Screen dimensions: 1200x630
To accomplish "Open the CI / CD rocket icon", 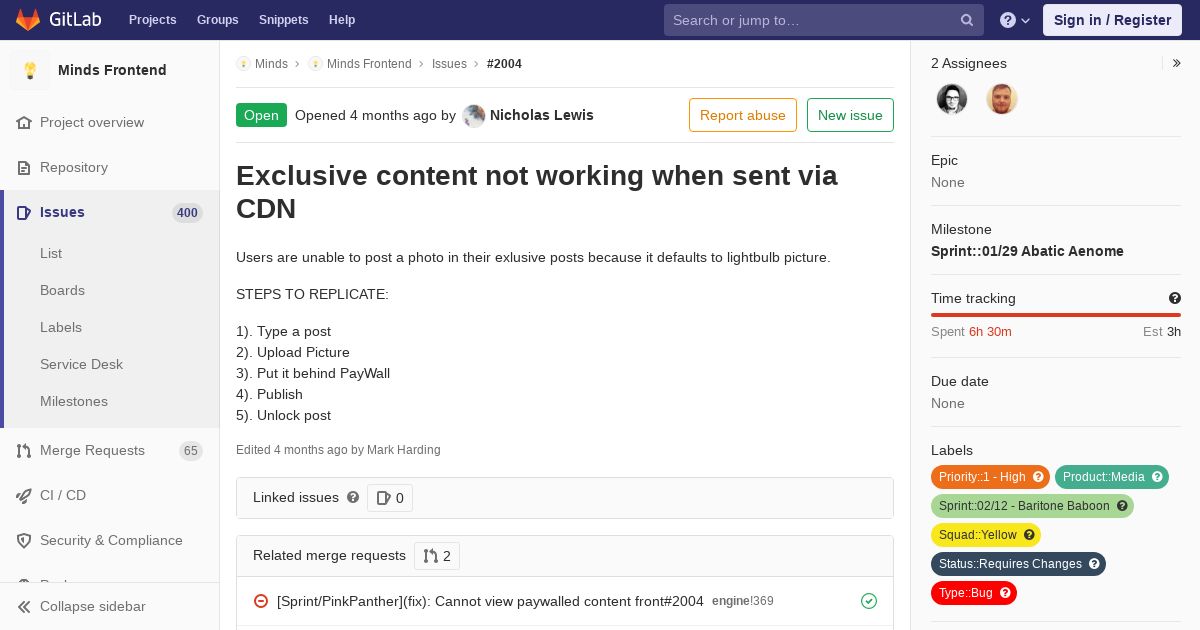I will tap(24, 496).
